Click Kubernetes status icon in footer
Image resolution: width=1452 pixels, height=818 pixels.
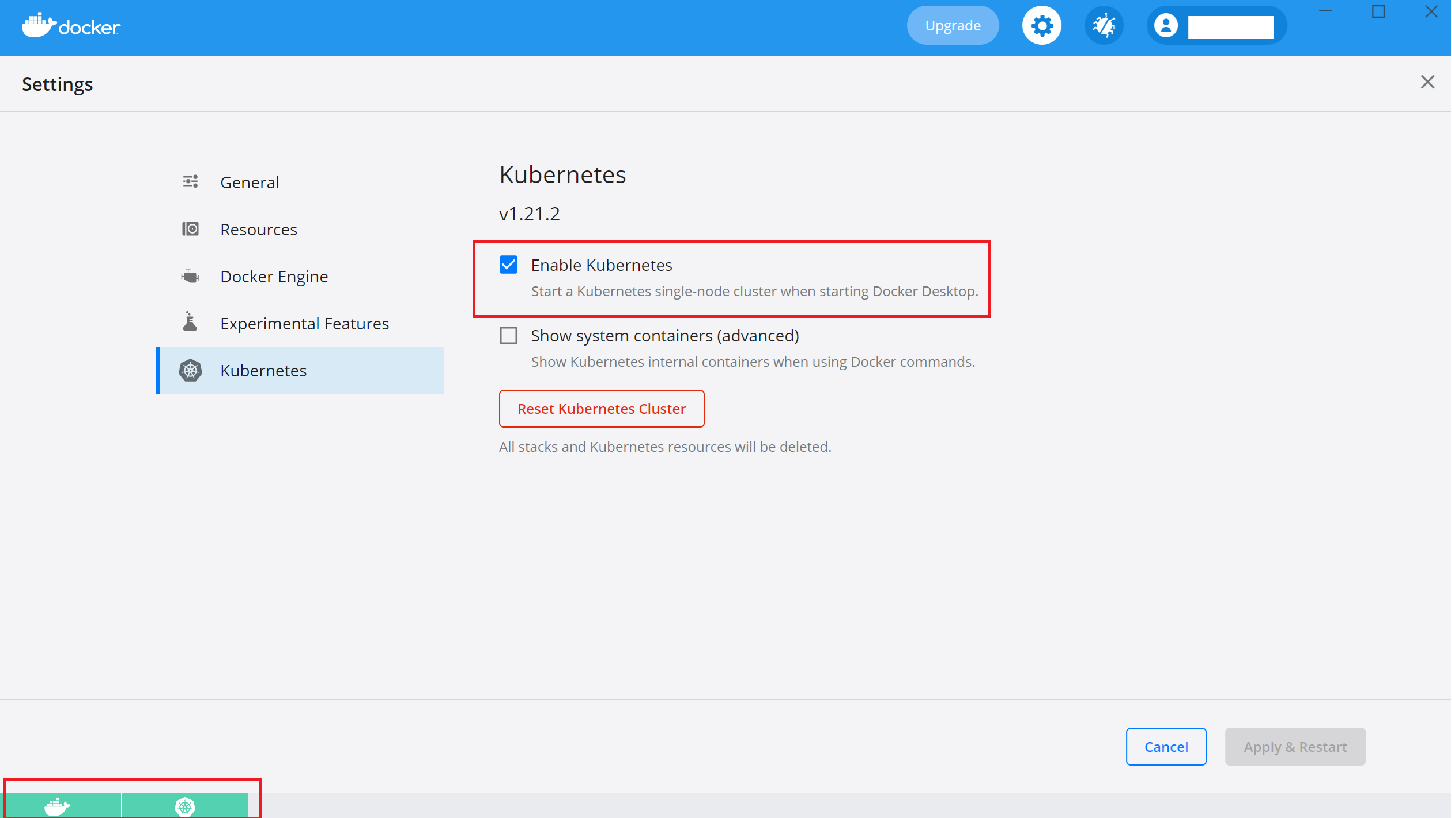click(185, 806)
